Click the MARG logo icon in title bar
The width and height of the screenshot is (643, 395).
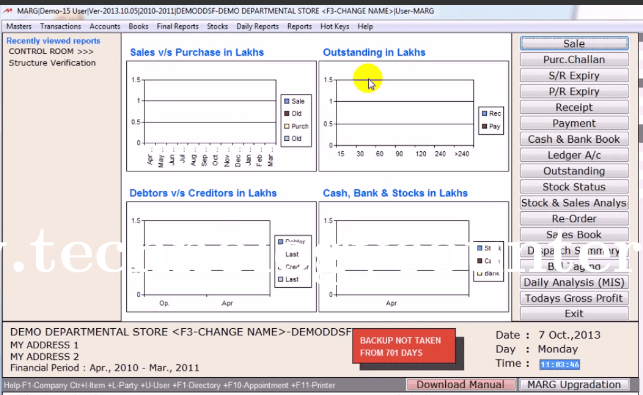click(7, 11)
